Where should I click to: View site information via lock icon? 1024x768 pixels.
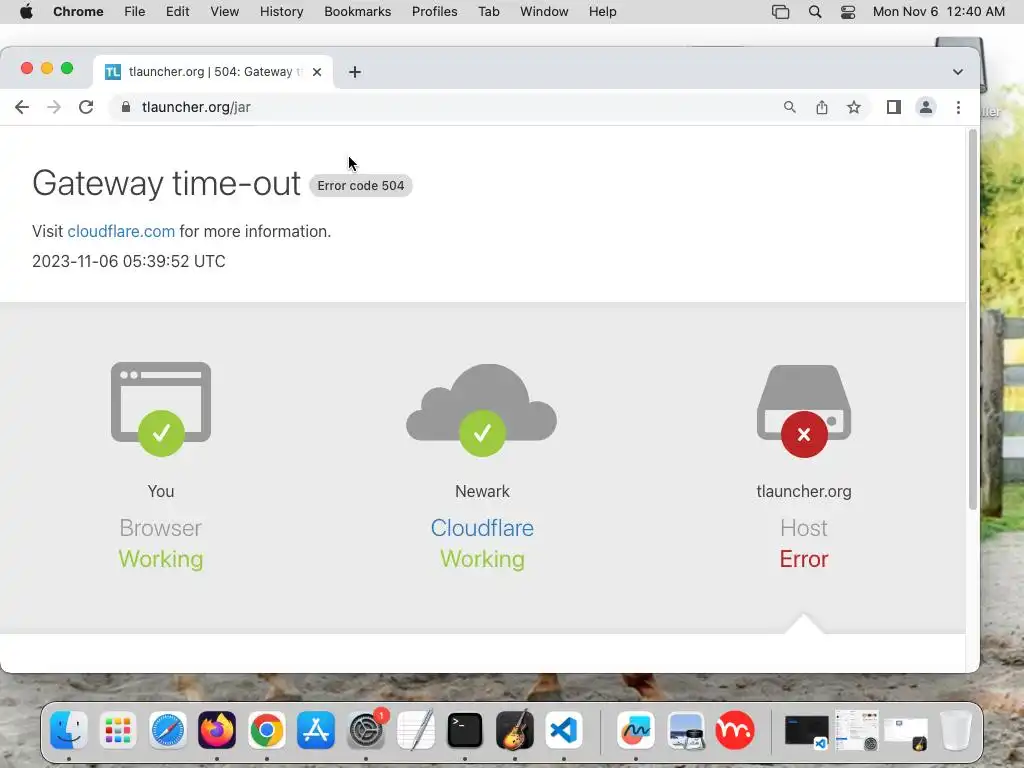point(126,107)
